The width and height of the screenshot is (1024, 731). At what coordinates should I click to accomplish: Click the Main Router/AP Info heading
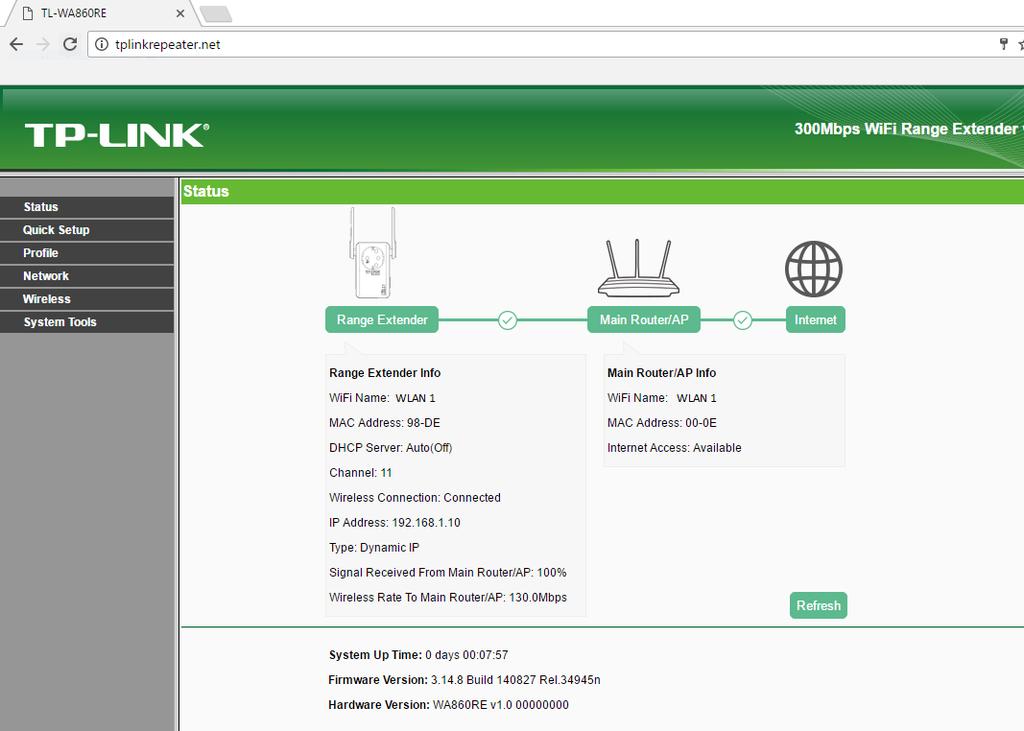click(x=662, y=373)
